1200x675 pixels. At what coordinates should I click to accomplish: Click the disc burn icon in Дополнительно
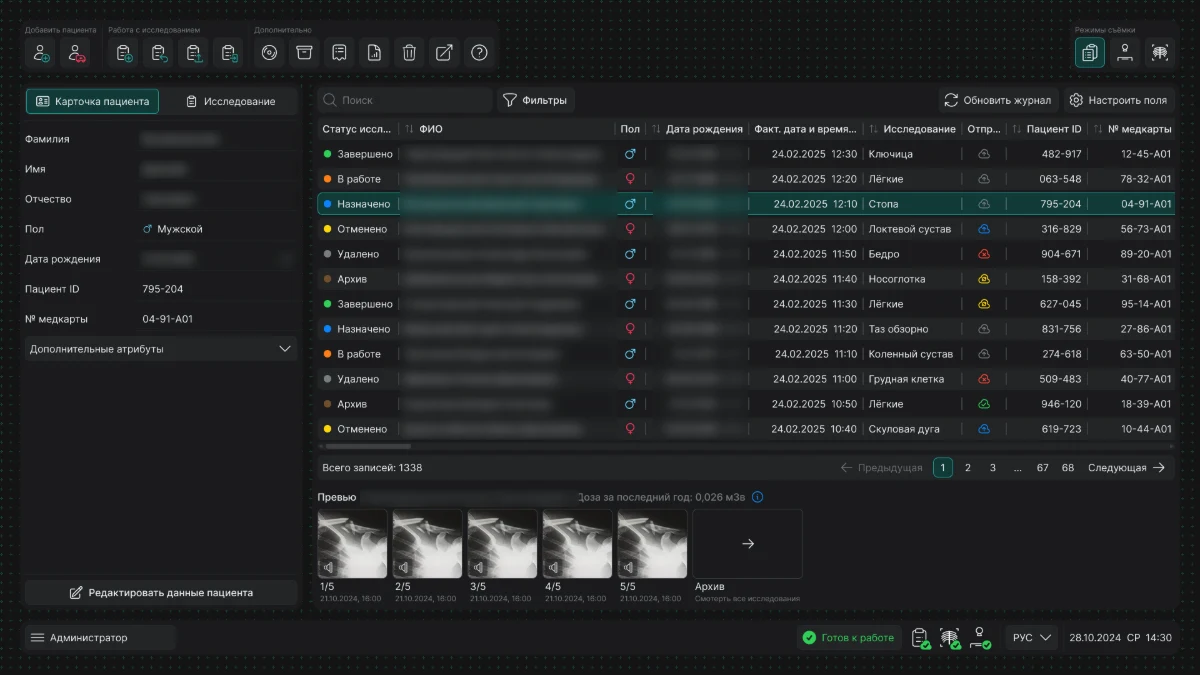270,53
